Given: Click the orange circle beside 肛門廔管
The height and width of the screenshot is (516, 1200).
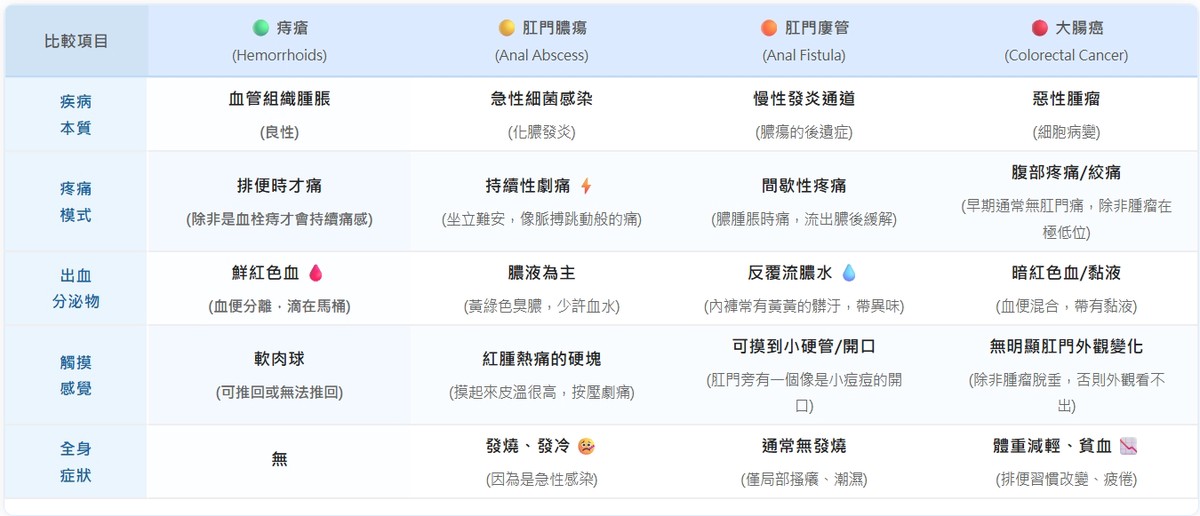Looking at the screenshot, I should (x=769, y=28).
